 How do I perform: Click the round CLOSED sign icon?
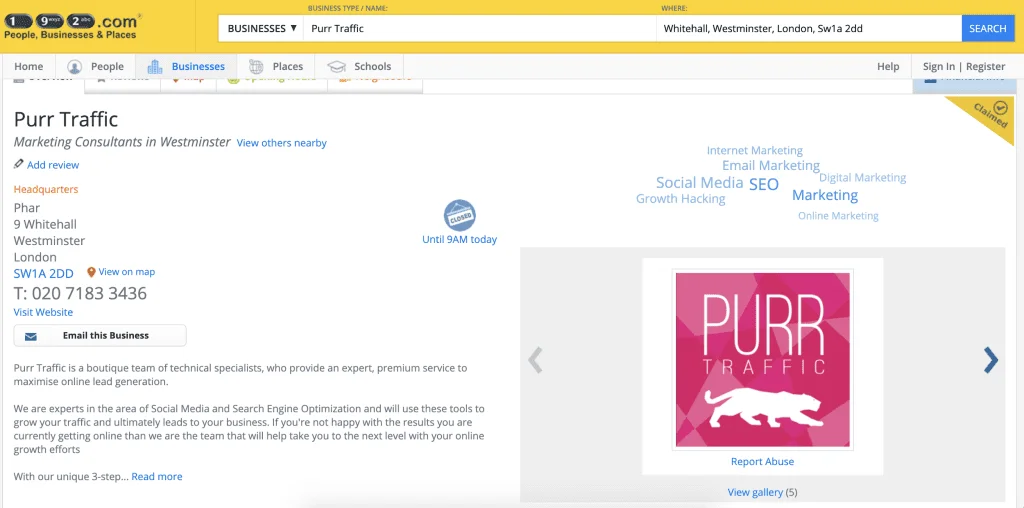coord(460,215)
